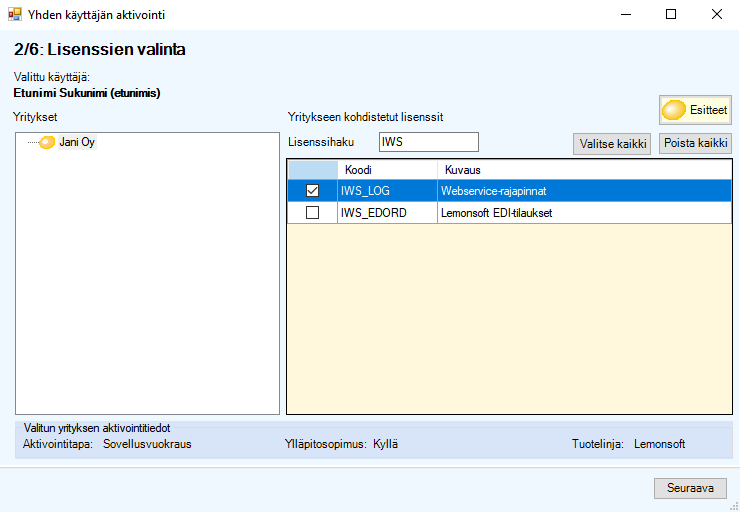Focus the Lisenssihaku search field
The image size is (740, 512).
[x=428, y=142]
